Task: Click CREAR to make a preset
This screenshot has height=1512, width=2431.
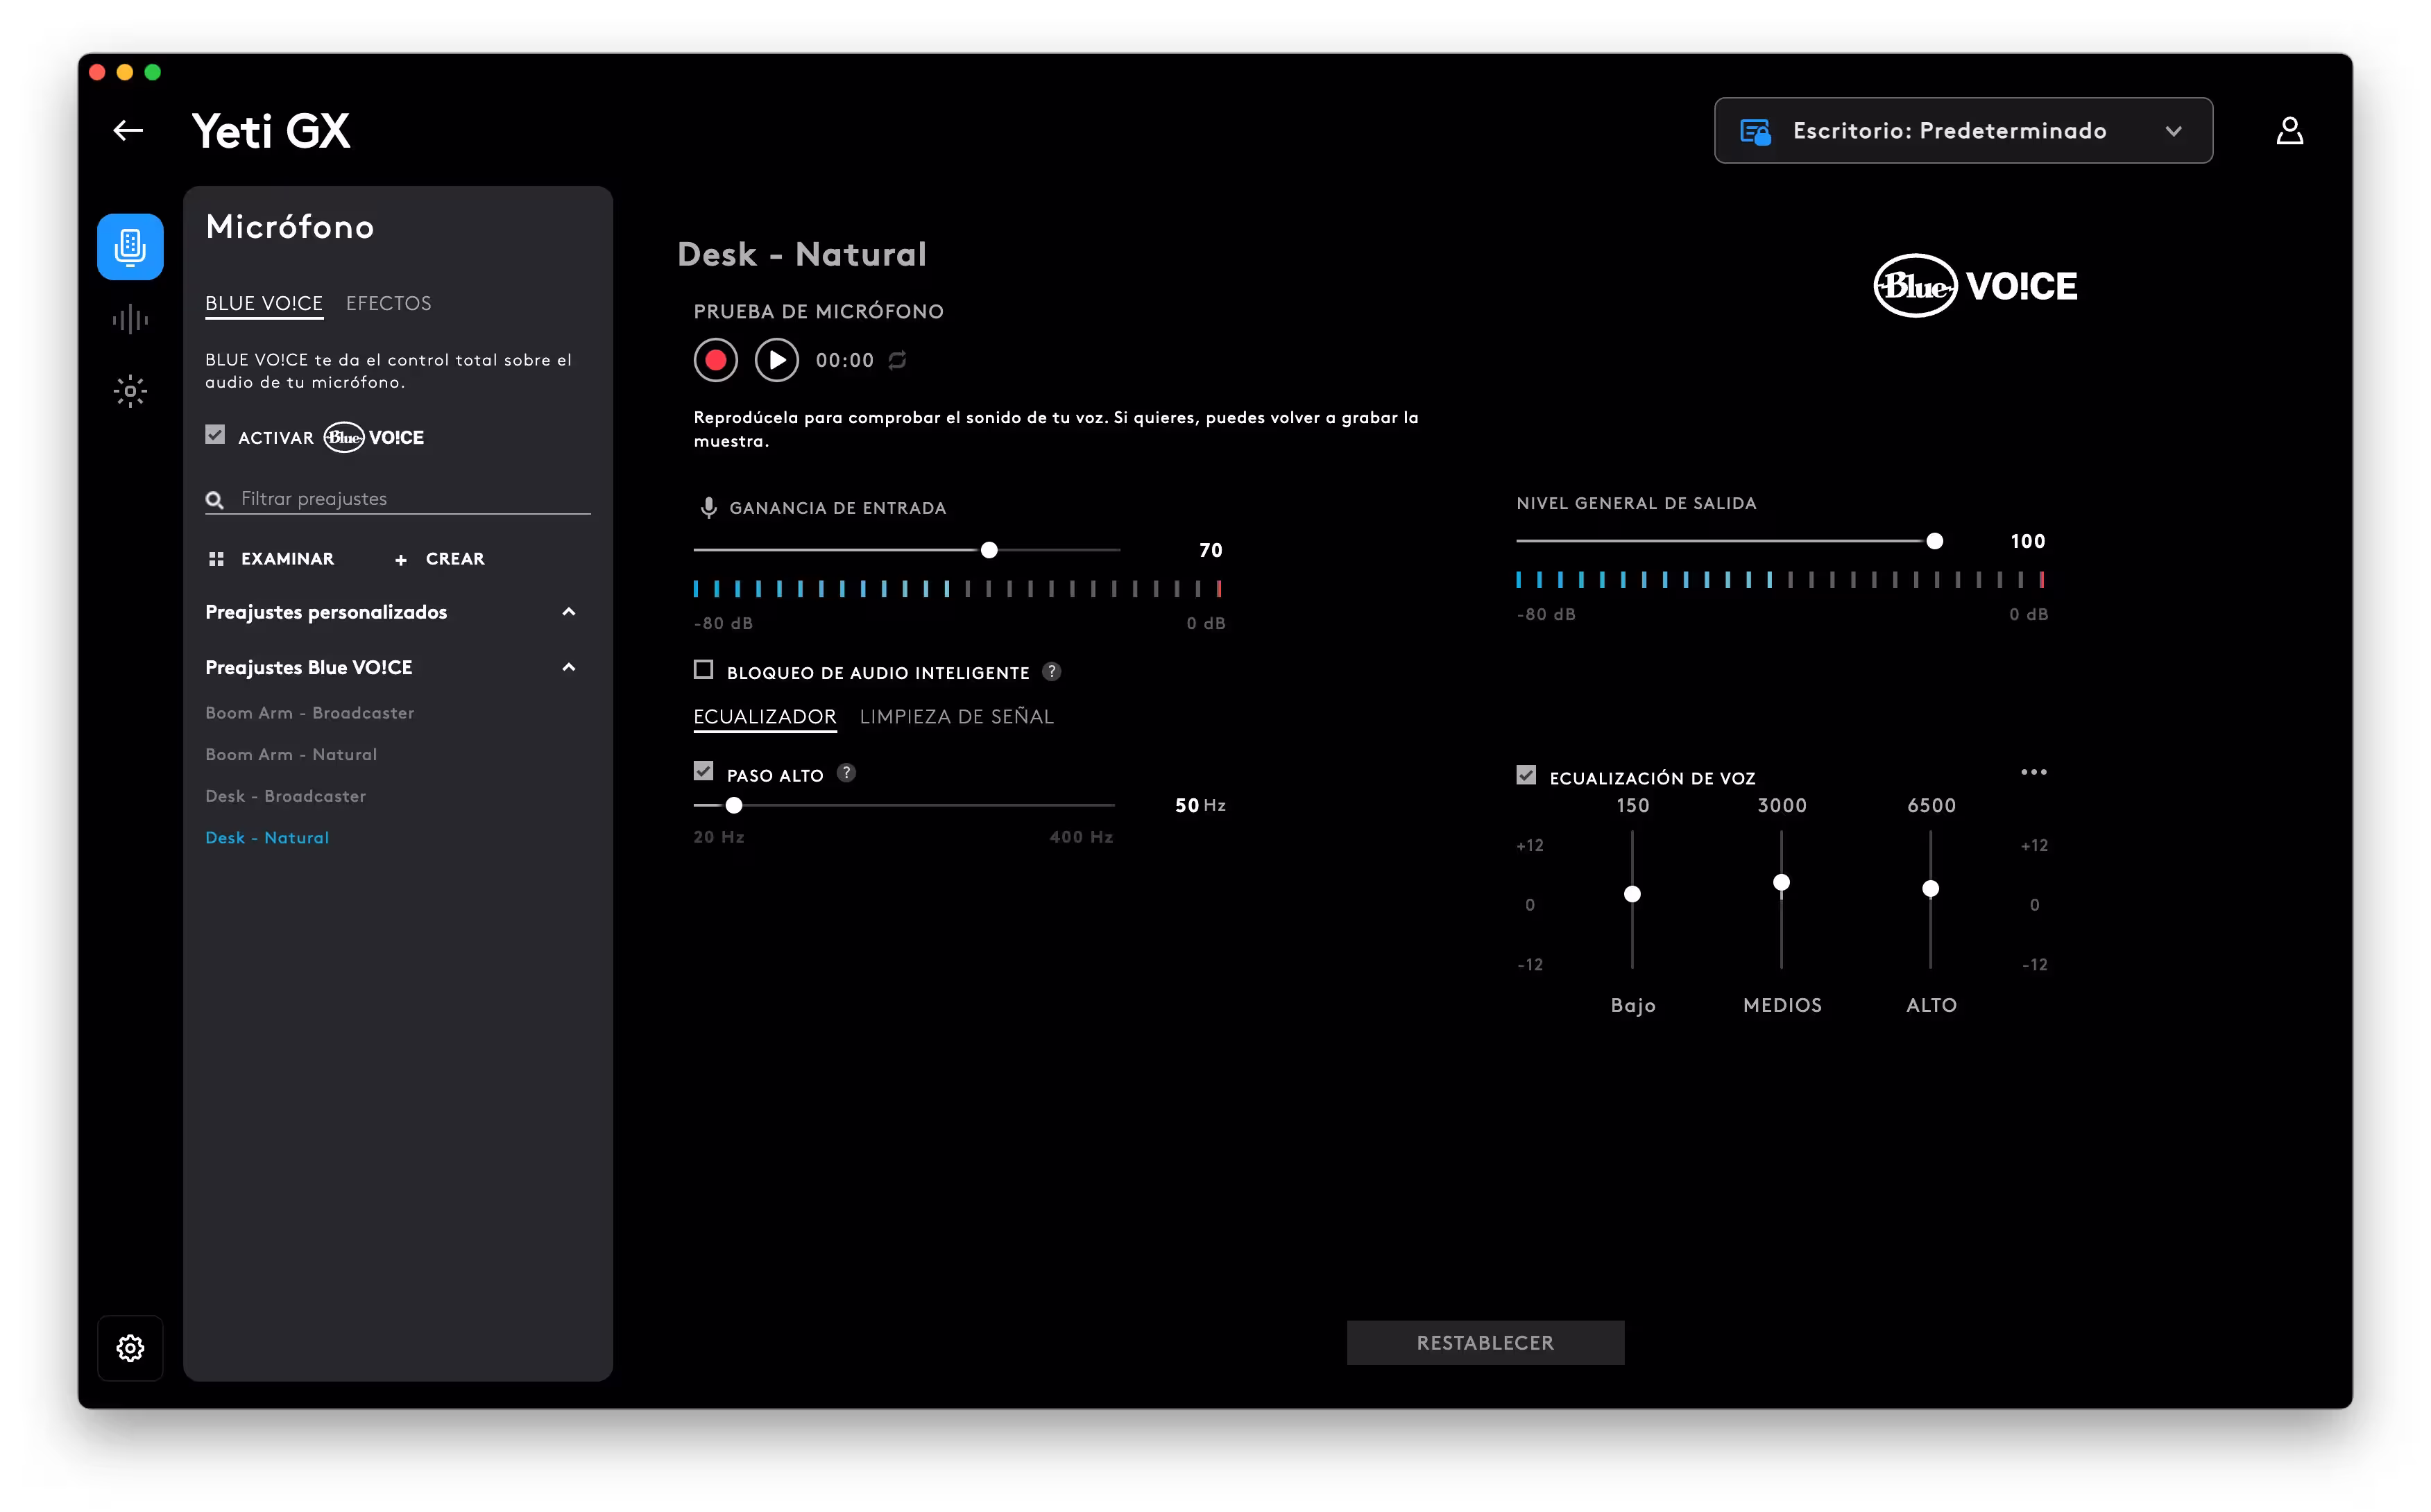Action: click(x=440, y=559)
